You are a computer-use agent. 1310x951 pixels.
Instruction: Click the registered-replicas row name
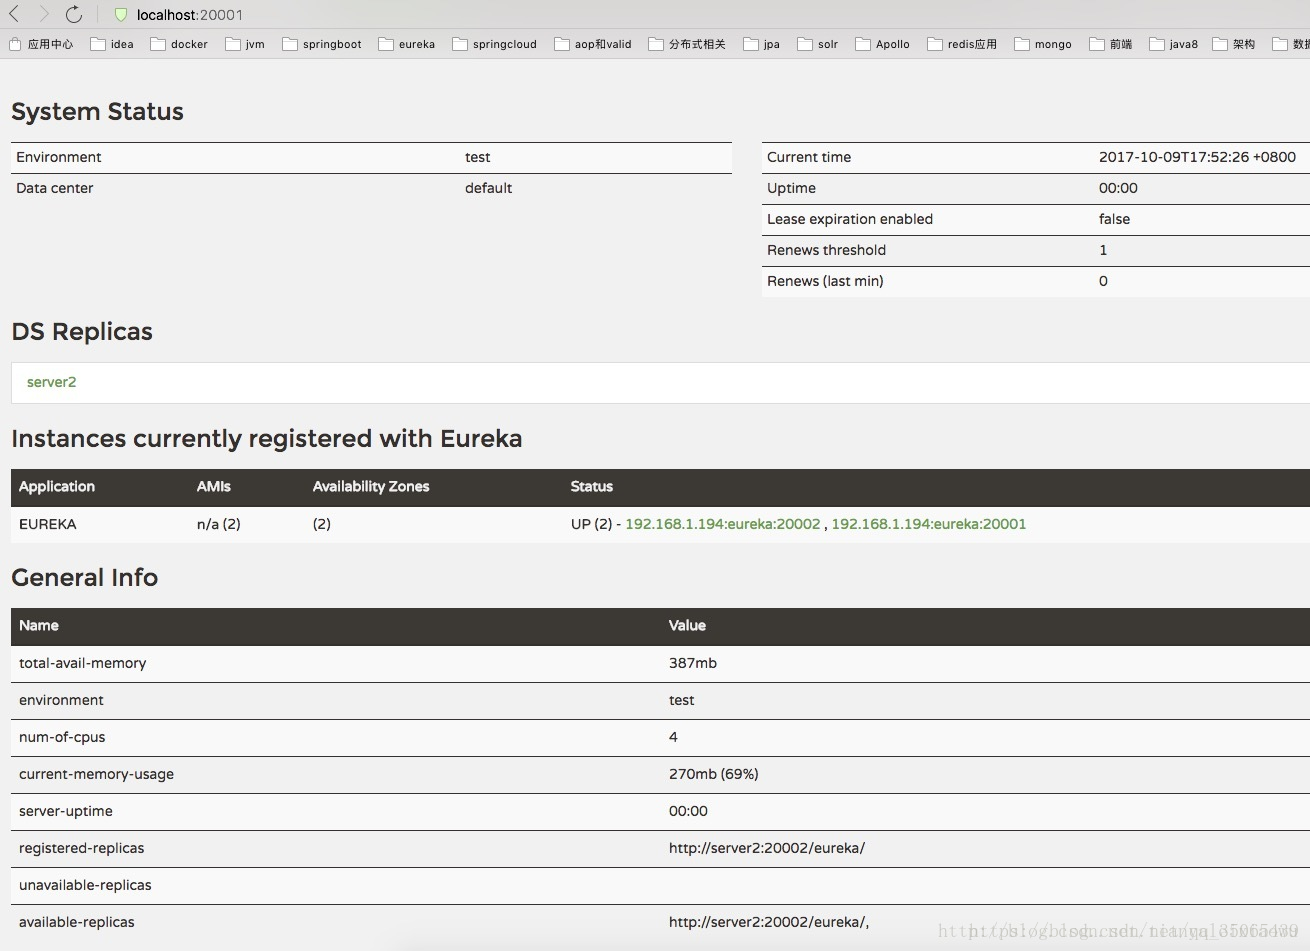point(82,848)
